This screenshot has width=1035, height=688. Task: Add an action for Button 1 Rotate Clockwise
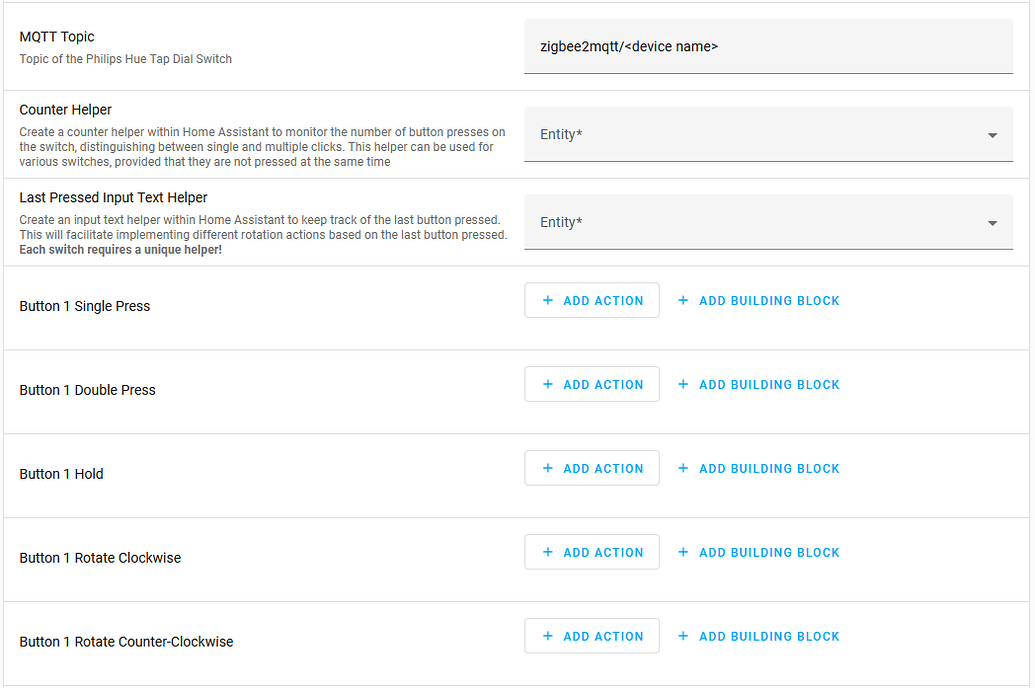click(x=592, y=552)
